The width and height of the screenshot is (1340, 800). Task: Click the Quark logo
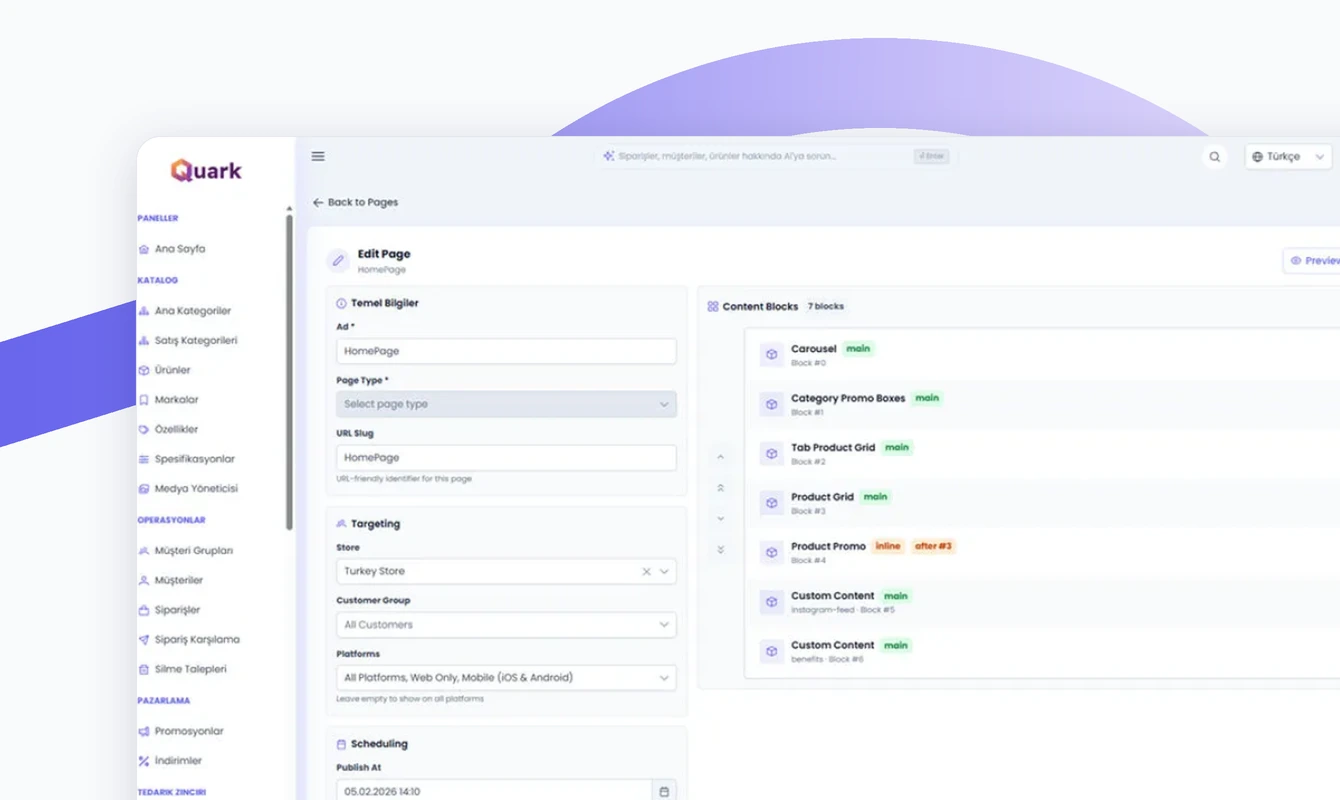click(206, 170)
